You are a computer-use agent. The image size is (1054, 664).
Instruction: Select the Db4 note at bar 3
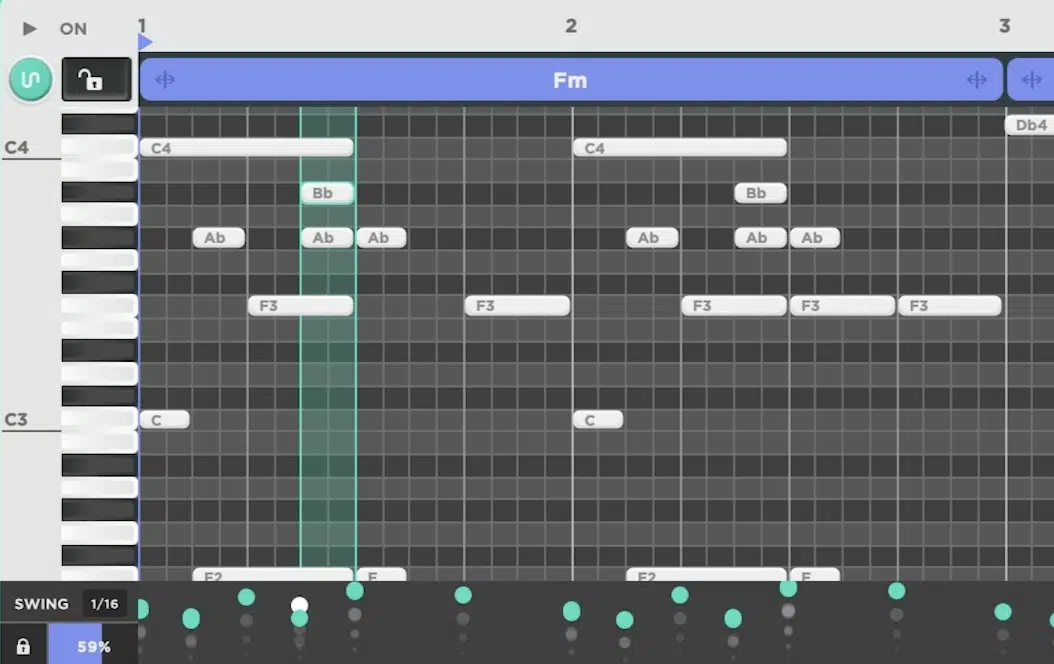click(x=1029, y=125)
